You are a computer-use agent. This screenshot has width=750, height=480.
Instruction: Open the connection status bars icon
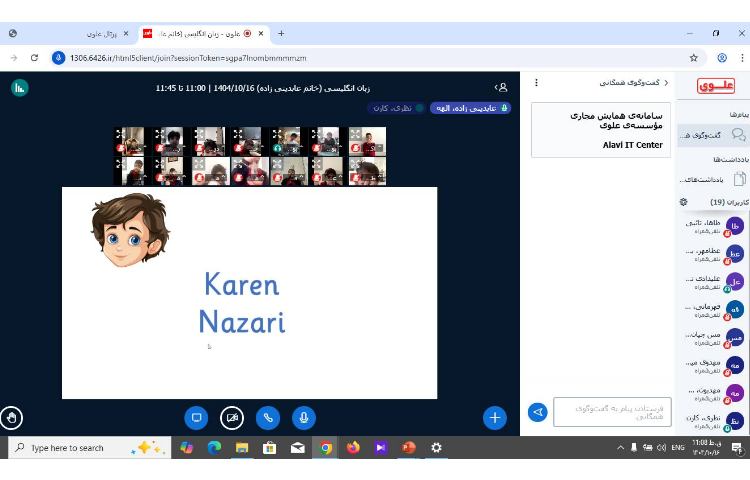[x=19, y=88]
